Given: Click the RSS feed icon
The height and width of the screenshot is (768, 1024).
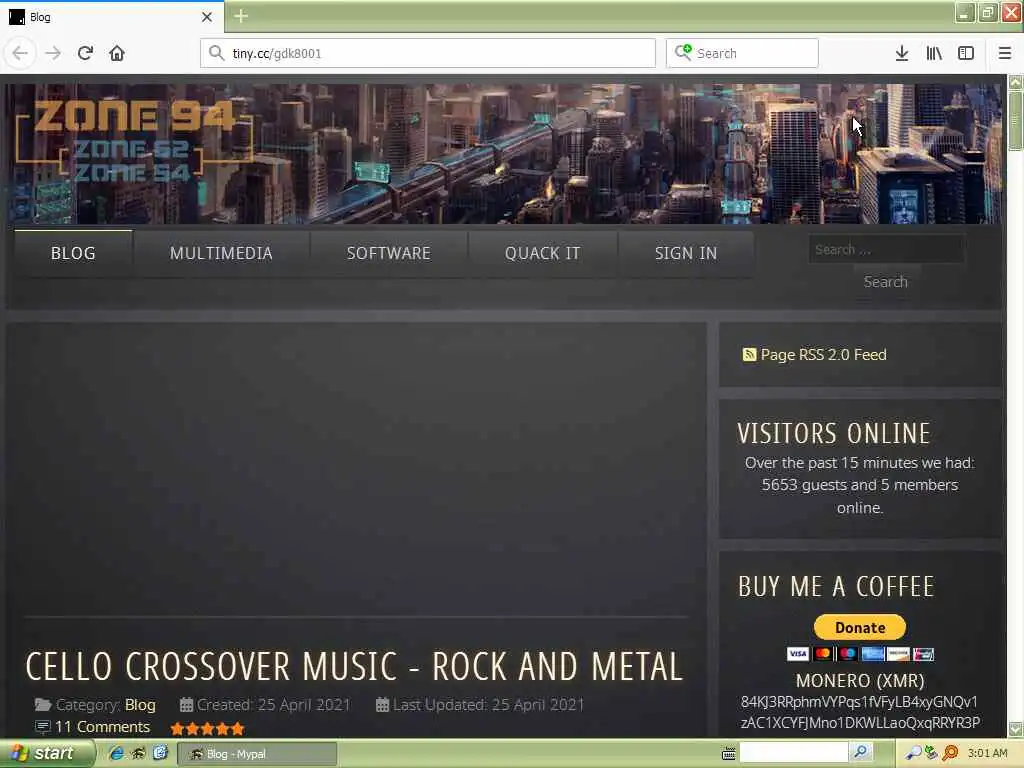Looking at the screenshot, I should pos(749,355).
